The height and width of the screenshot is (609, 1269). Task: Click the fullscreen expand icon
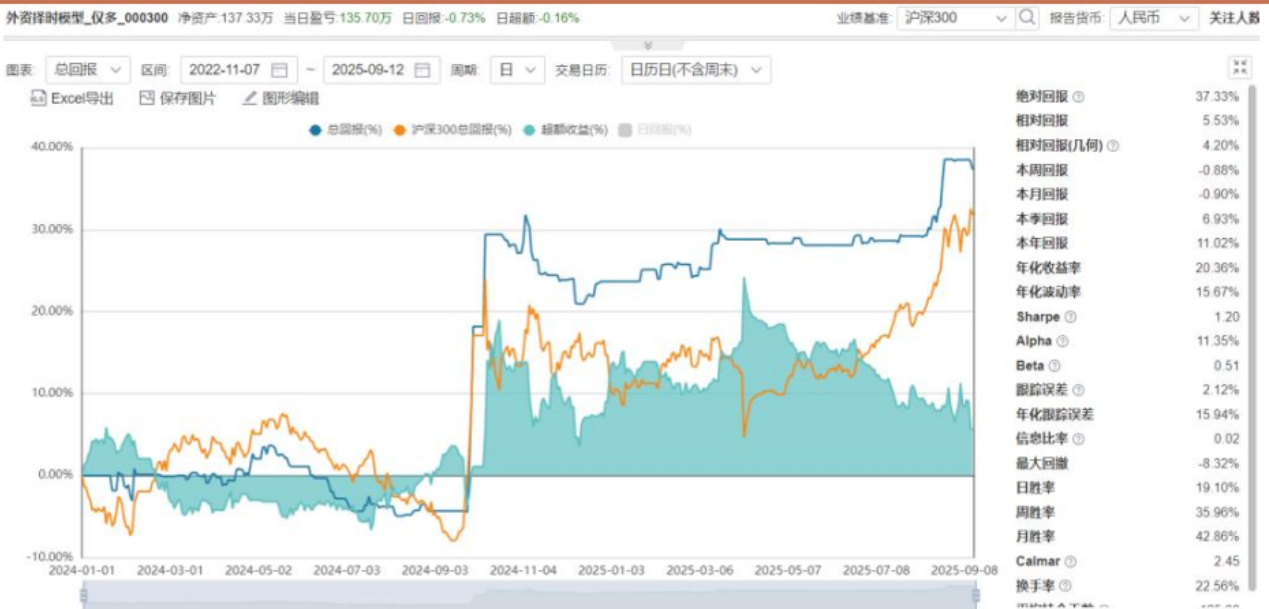1240,68
